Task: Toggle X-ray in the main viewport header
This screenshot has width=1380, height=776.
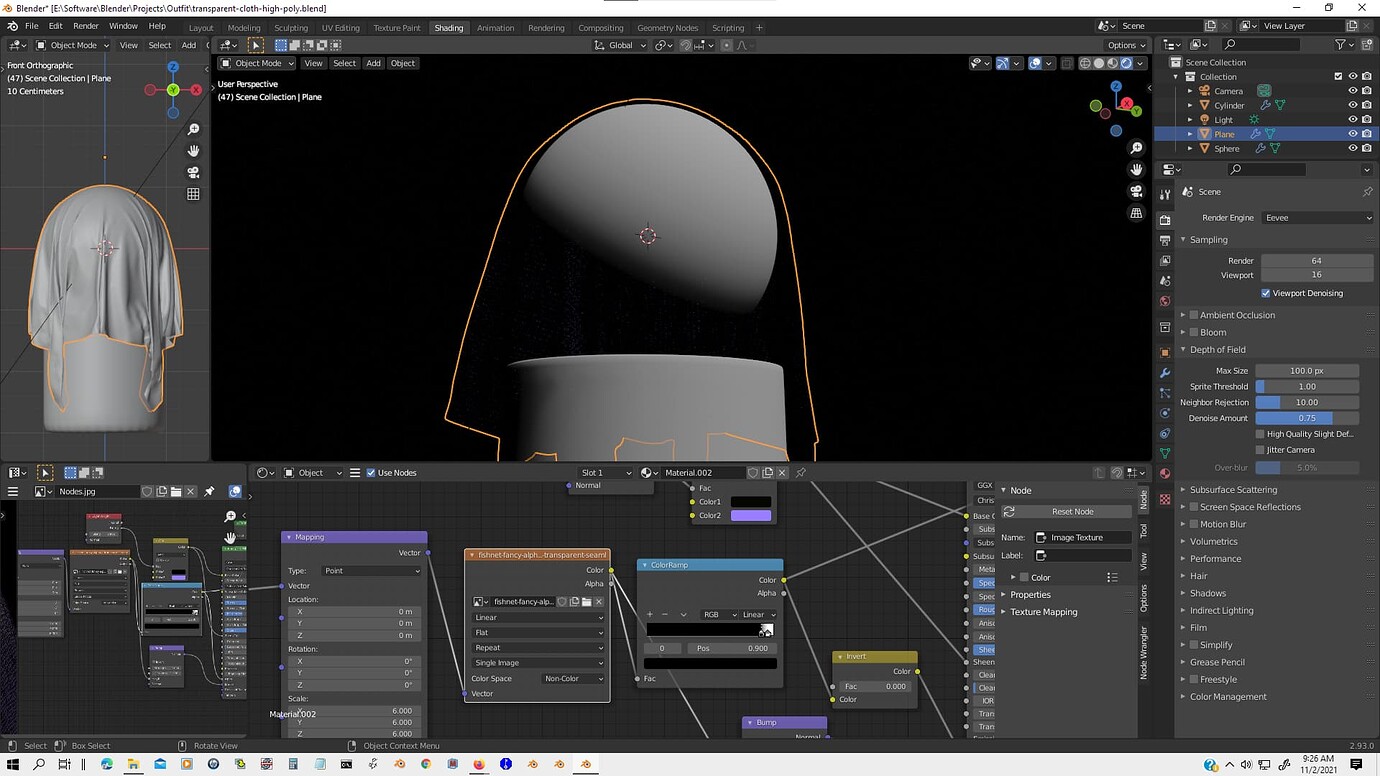Action: point(1067,63)
